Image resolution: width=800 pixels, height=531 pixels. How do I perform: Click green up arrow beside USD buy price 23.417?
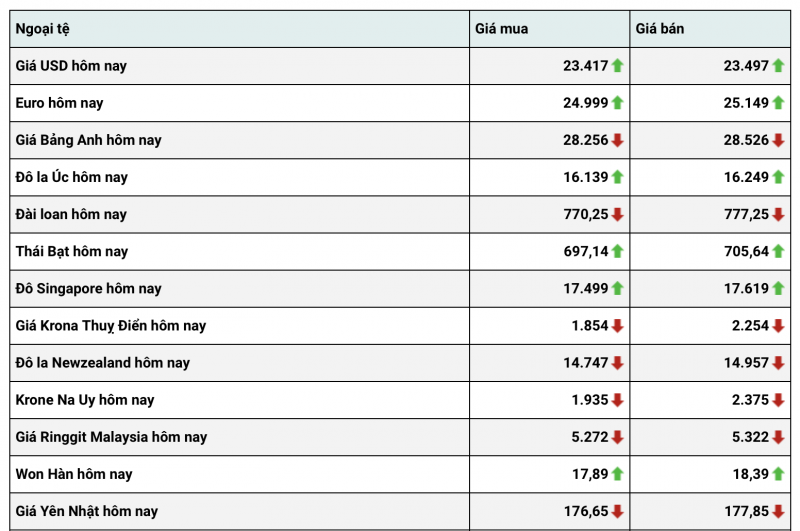[x=617, y=66]
